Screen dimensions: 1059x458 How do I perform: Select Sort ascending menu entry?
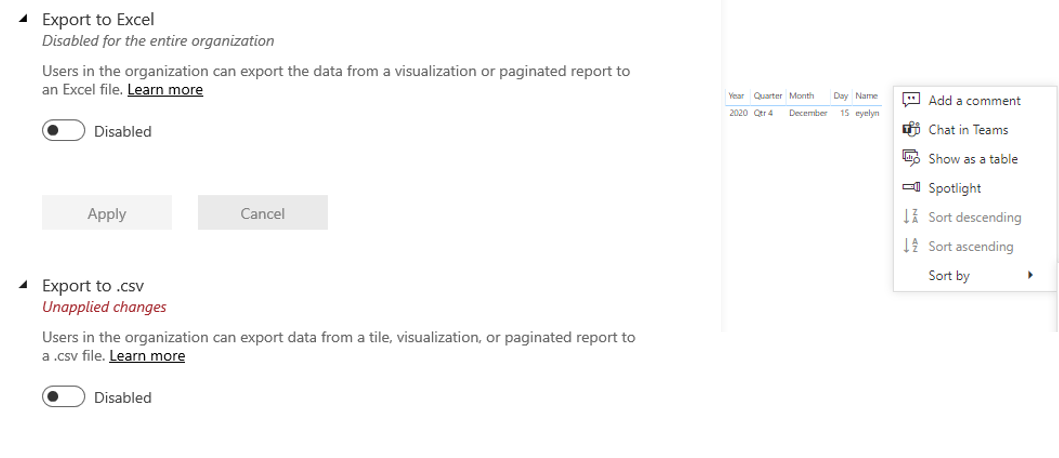[x=975, y=246]
